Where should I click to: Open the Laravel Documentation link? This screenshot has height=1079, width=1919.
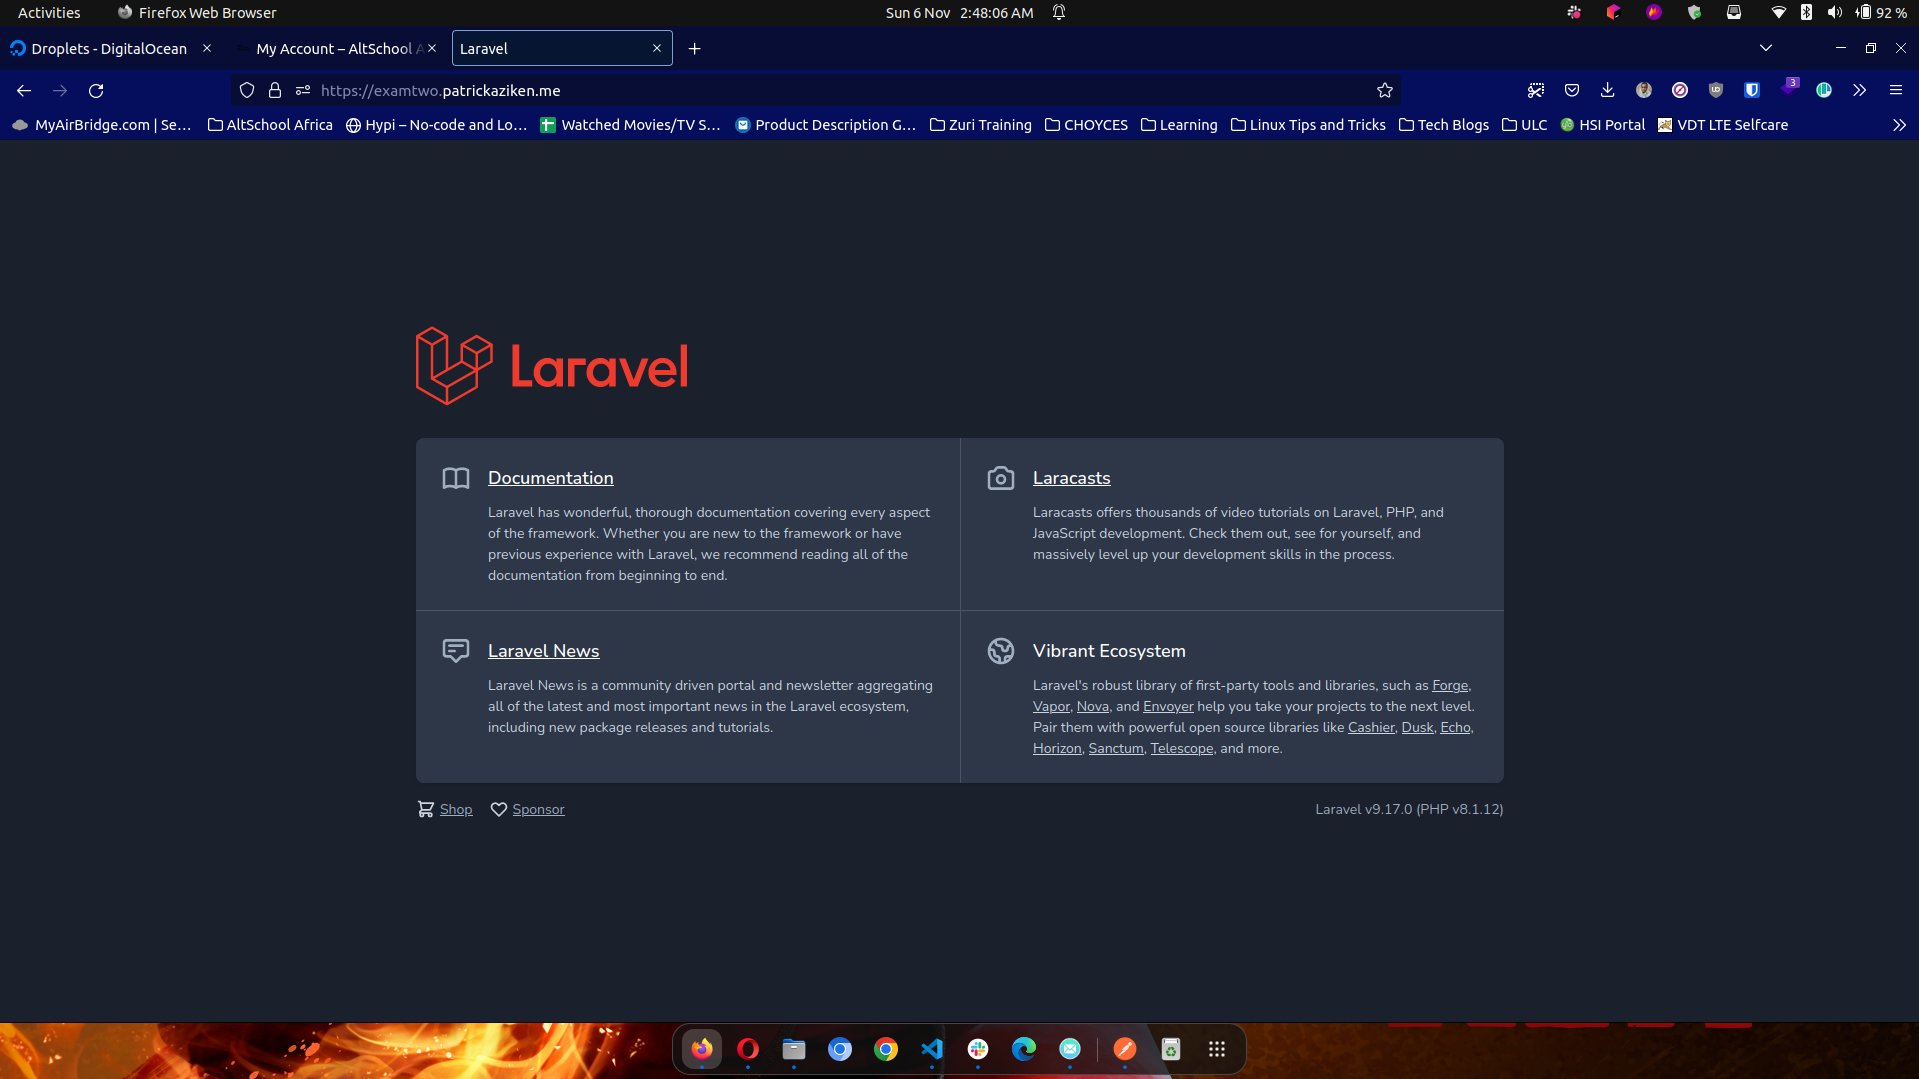pos(550,478)
